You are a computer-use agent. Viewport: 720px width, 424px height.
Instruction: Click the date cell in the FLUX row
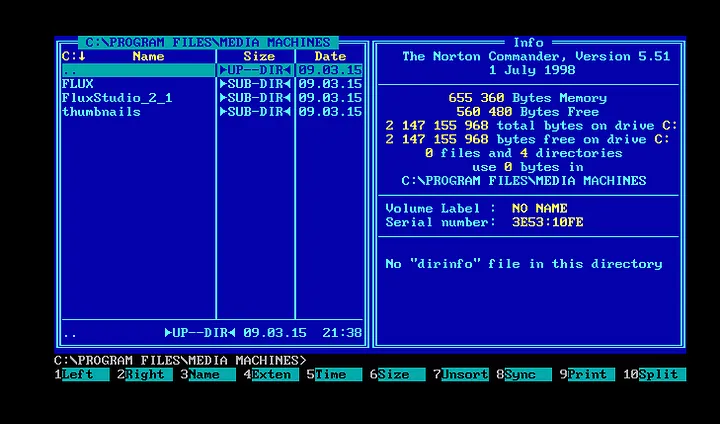330,84
